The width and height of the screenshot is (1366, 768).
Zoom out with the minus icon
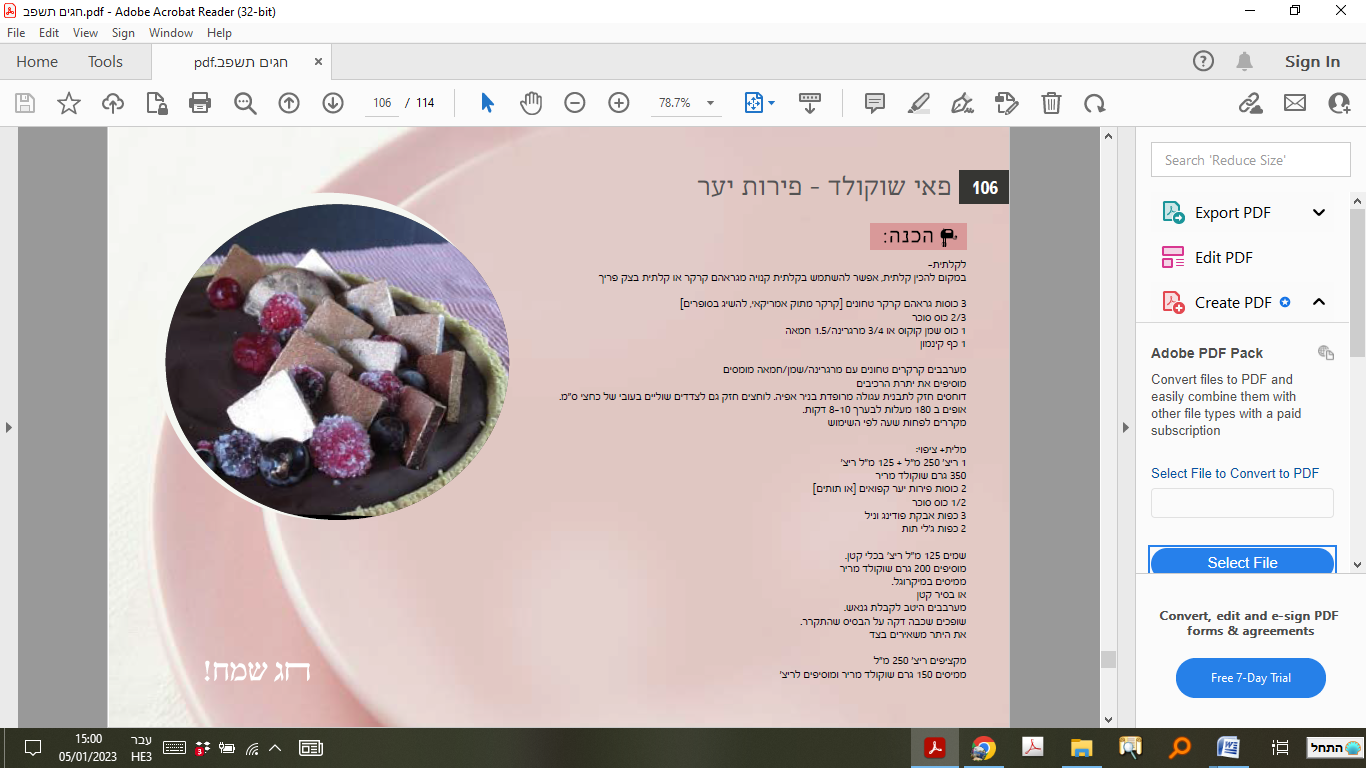(x=575, y=103)
